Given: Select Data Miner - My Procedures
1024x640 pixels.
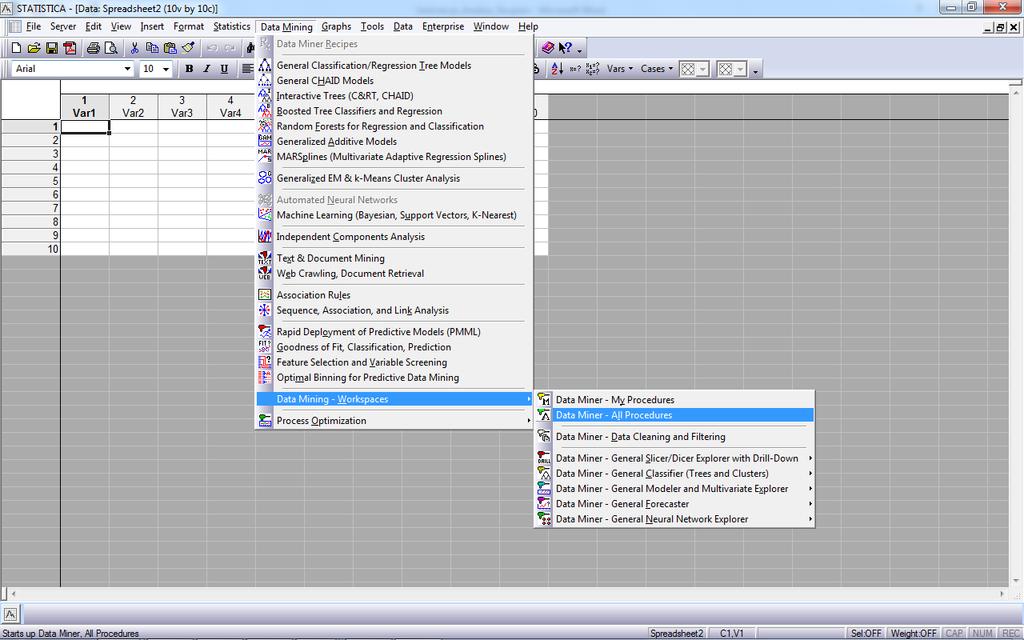Looking at the screenshot, I should pyautogui.click(x=674, y=400).
